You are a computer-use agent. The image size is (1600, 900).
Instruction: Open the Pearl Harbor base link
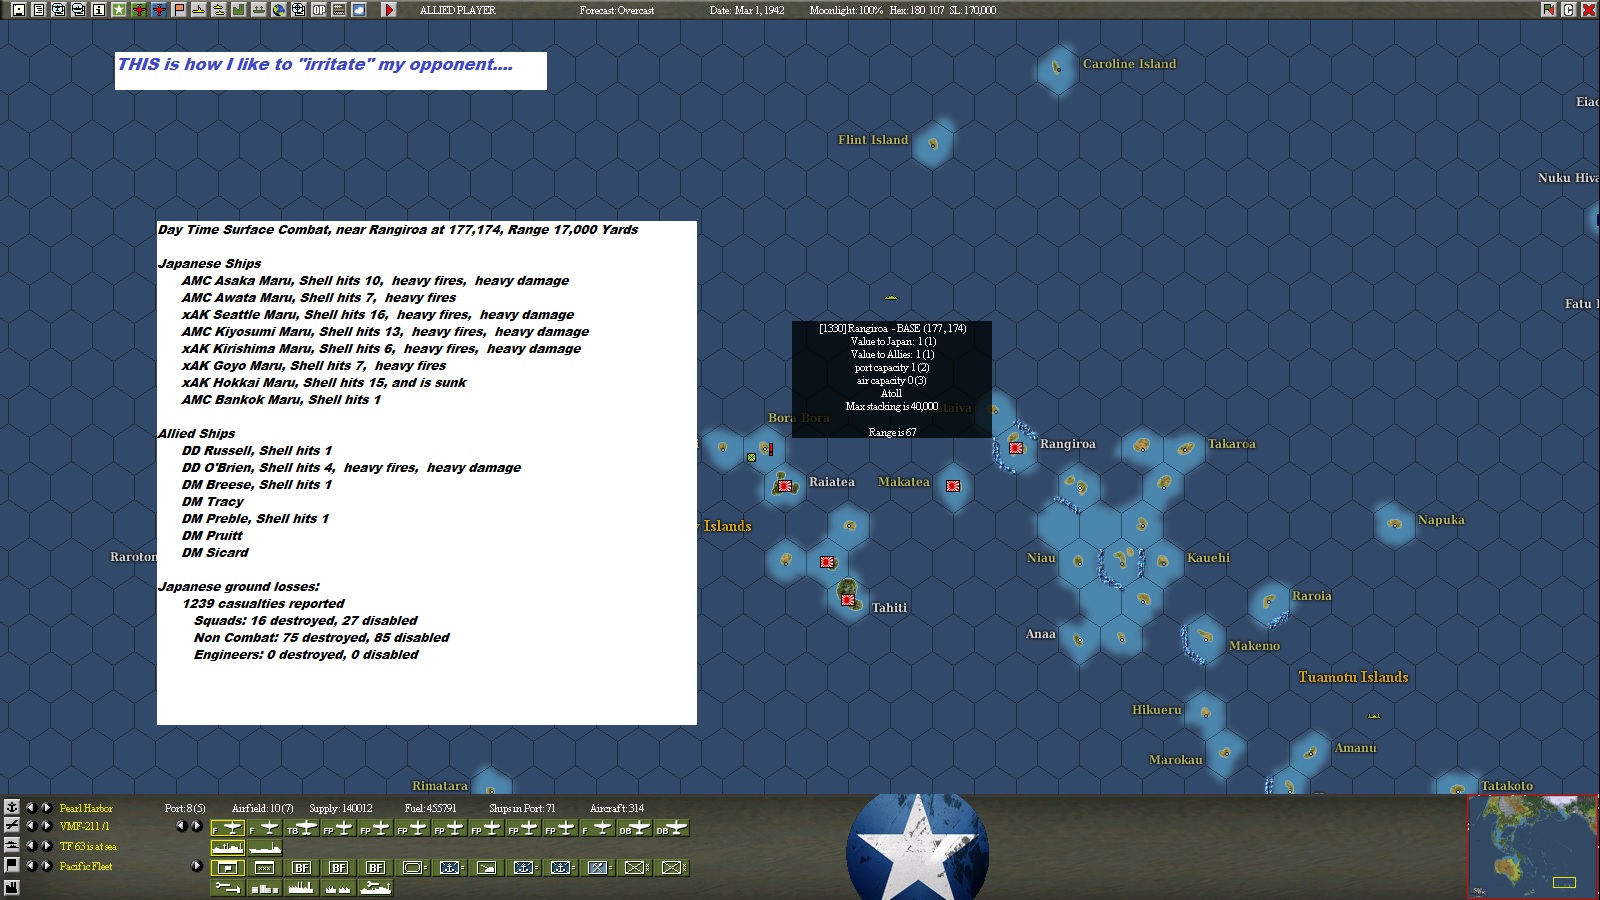(x=86, y=808)
